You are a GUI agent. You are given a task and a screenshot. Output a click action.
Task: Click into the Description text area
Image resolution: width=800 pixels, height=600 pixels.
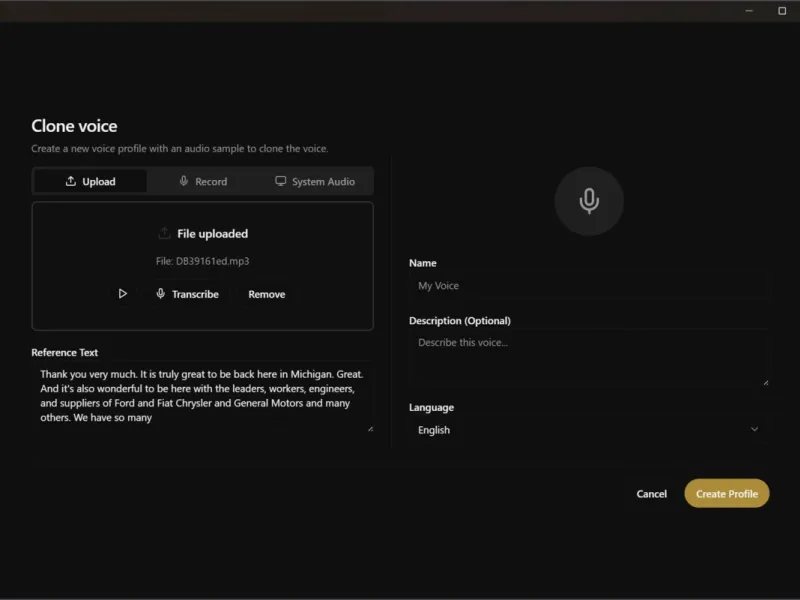pyautogui.click(x=588, y=359)
